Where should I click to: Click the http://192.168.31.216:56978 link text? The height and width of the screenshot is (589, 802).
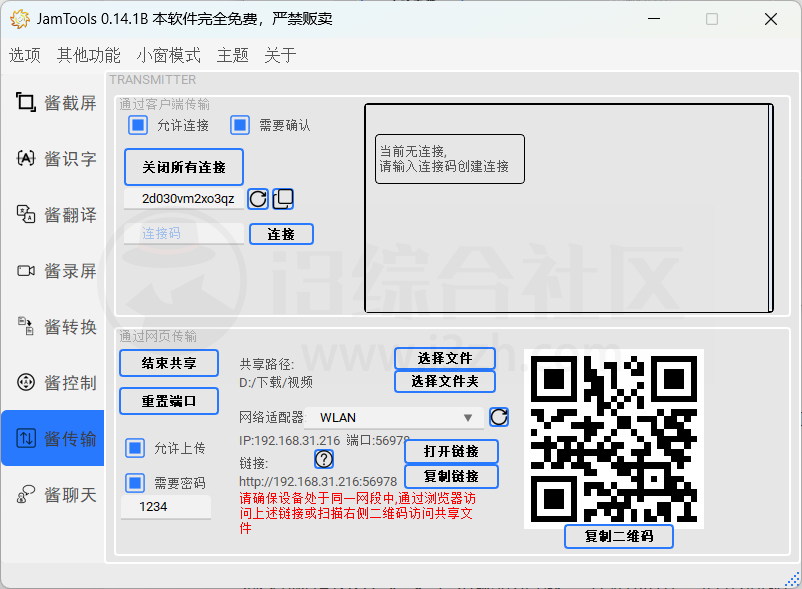pyautogui.click(x=318, y=482)
